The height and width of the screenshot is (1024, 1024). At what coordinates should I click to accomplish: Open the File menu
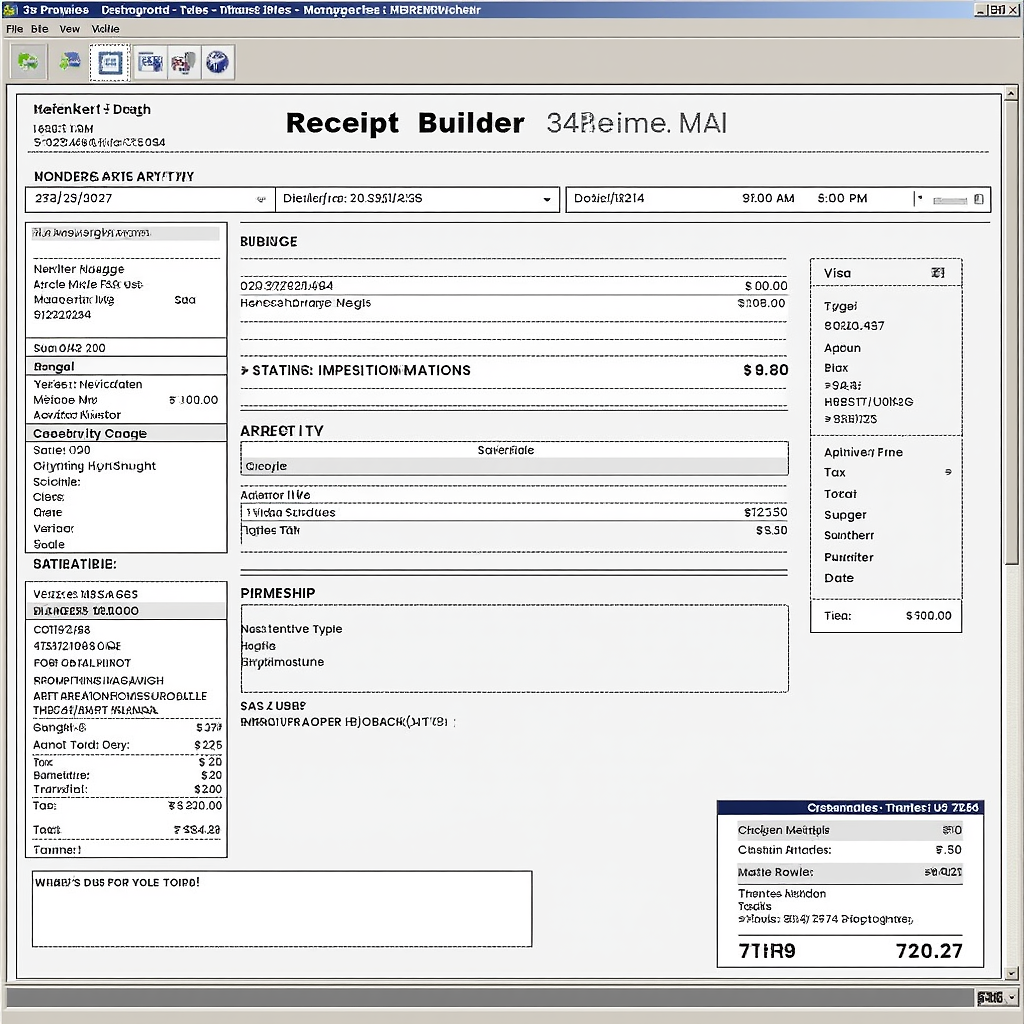pyautogui.click(x=14, y=29)
